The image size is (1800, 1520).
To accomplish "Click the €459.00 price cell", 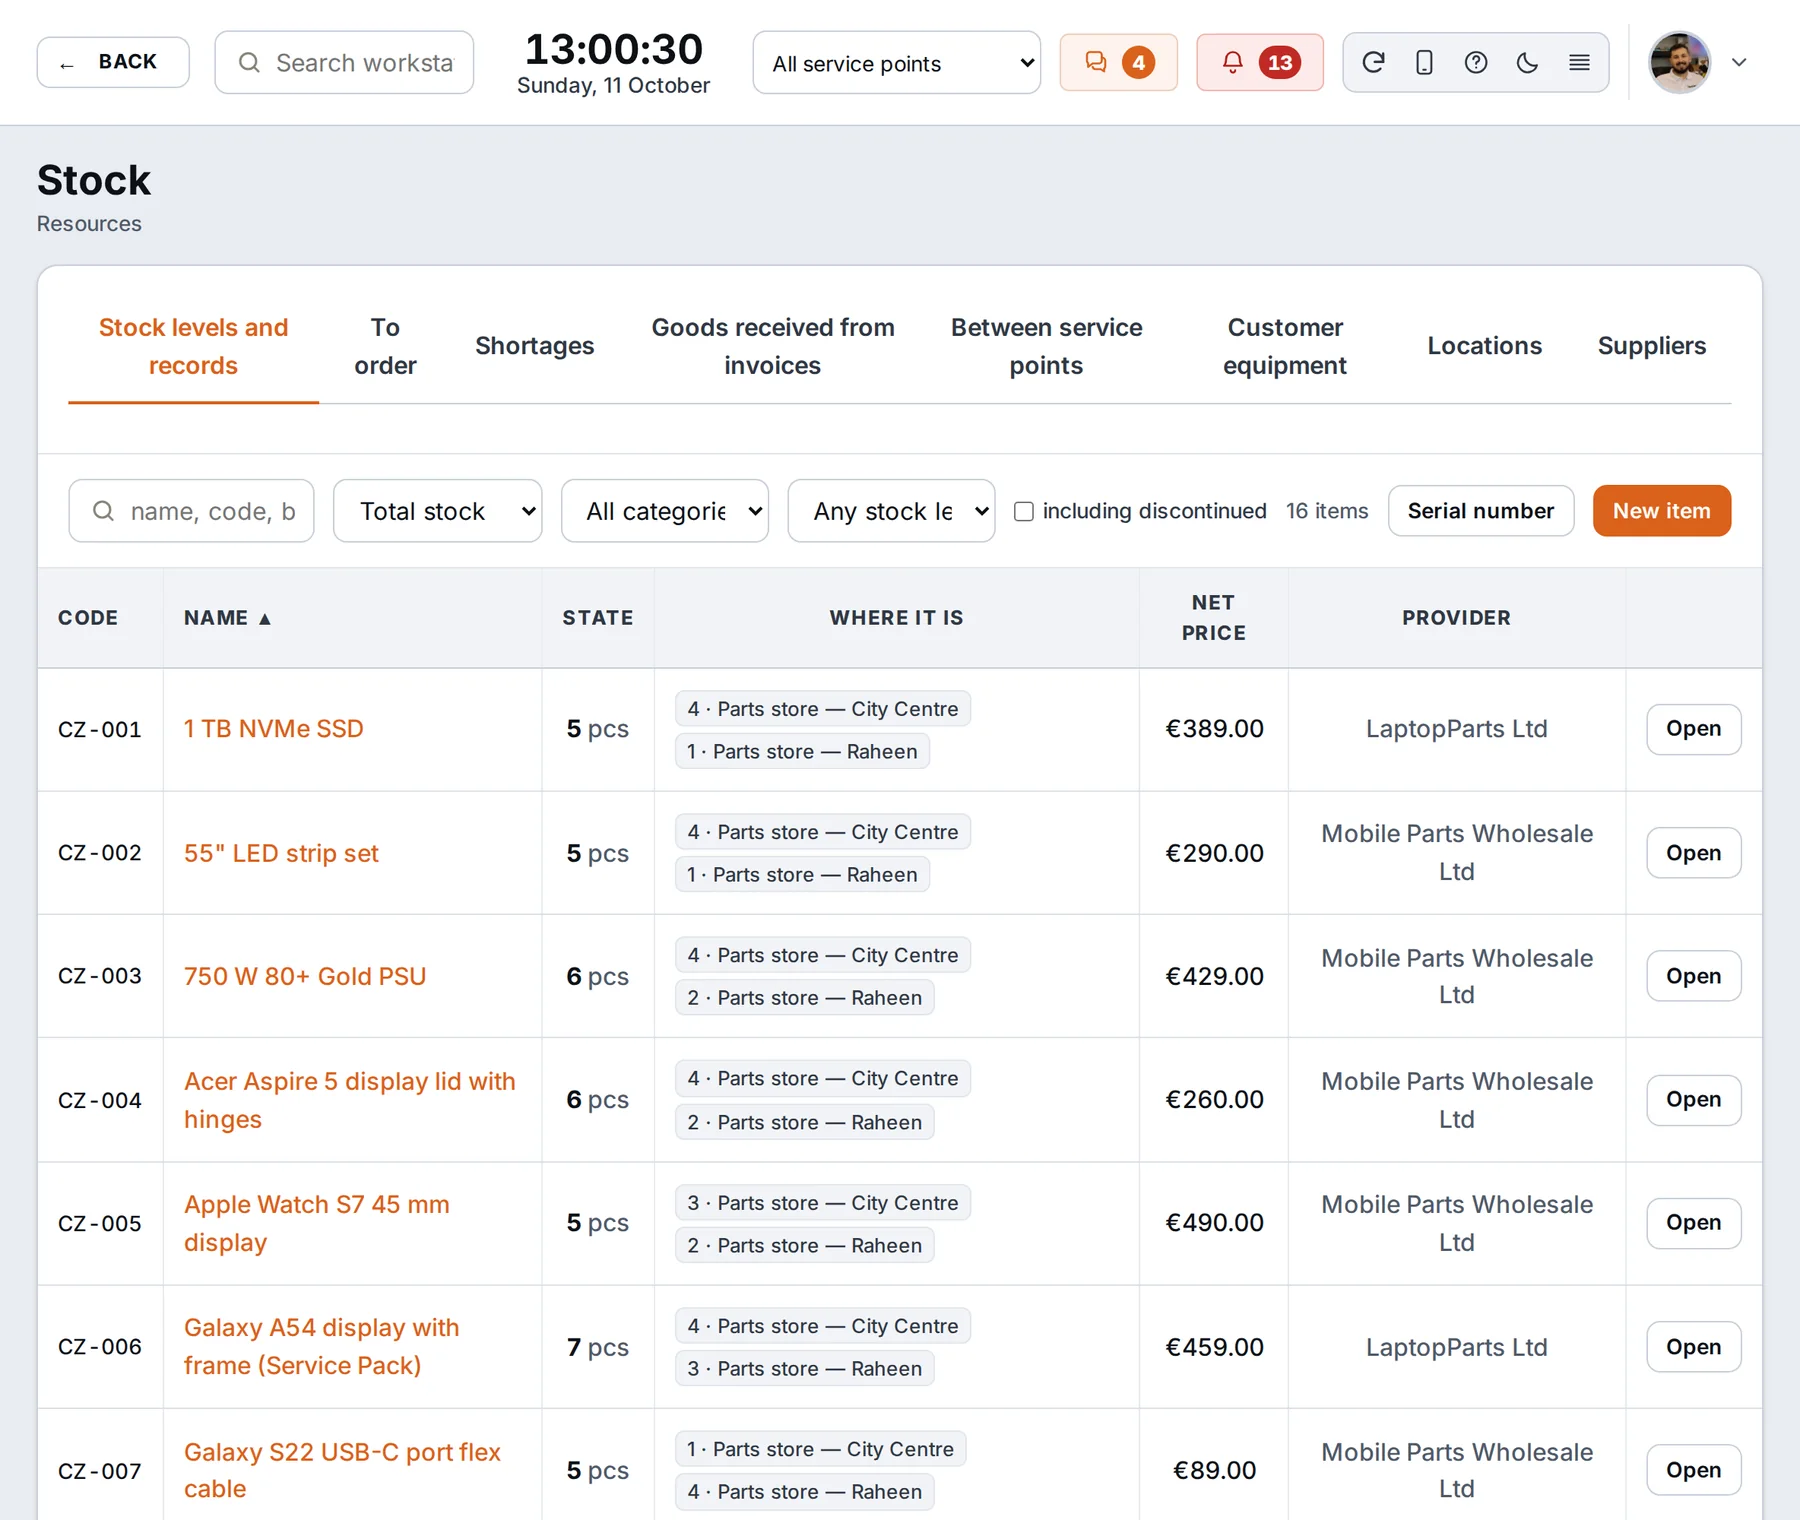I will pos(1214,1347).
